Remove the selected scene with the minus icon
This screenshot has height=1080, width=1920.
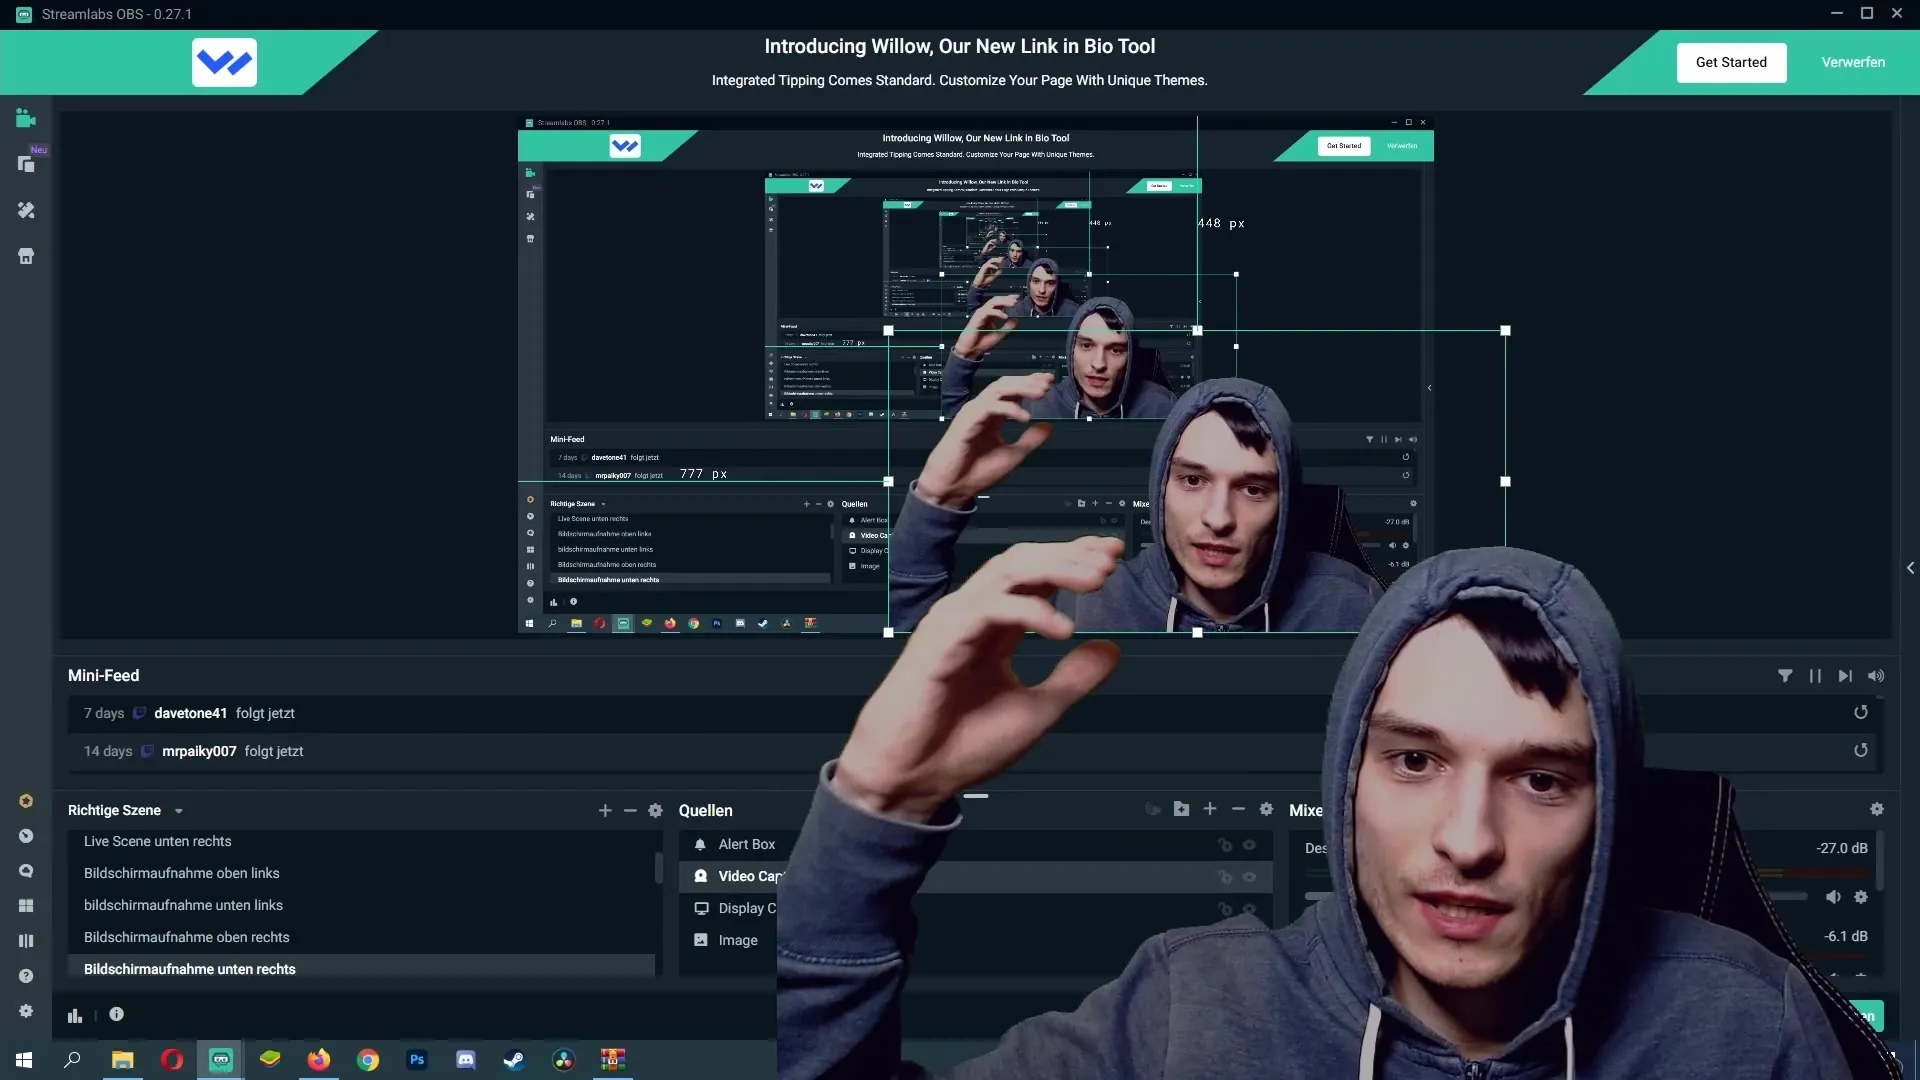[630, 810]
